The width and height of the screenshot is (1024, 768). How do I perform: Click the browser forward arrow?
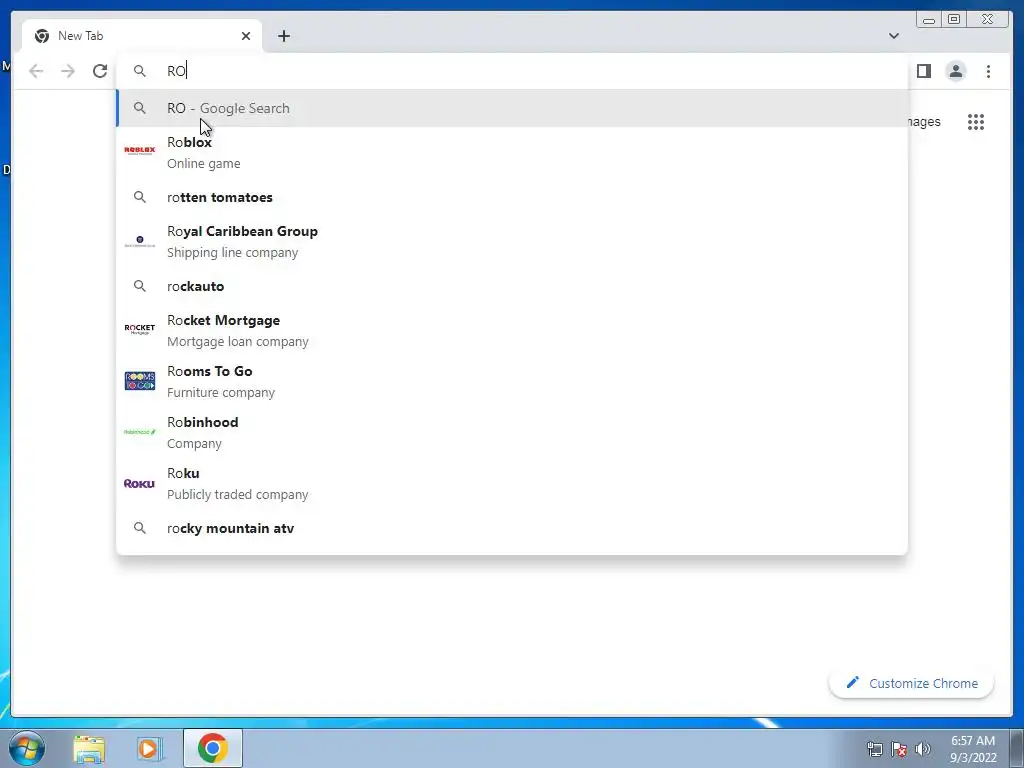68,71
